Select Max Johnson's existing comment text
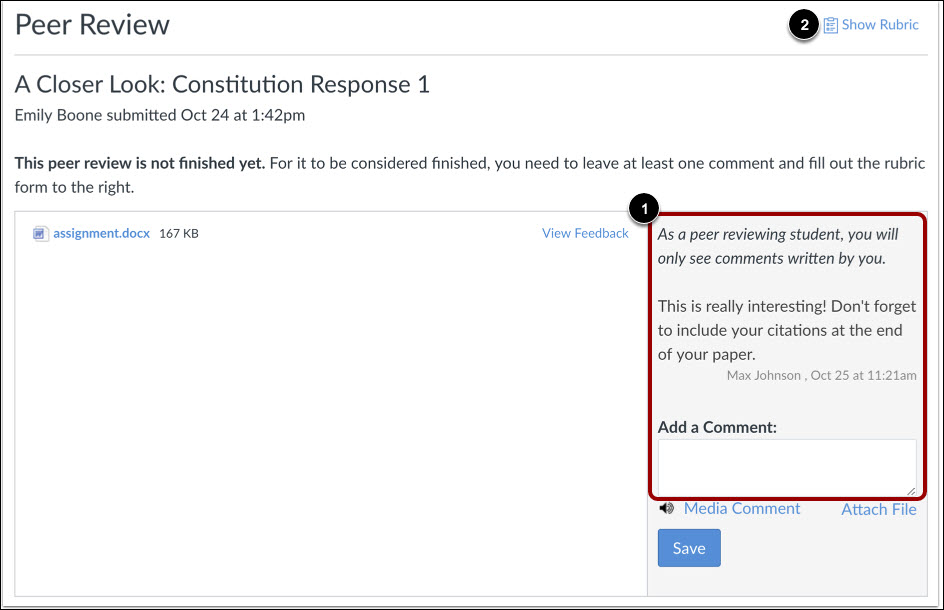The width and height of the screenshot is (944, 610). click(786, 328)
